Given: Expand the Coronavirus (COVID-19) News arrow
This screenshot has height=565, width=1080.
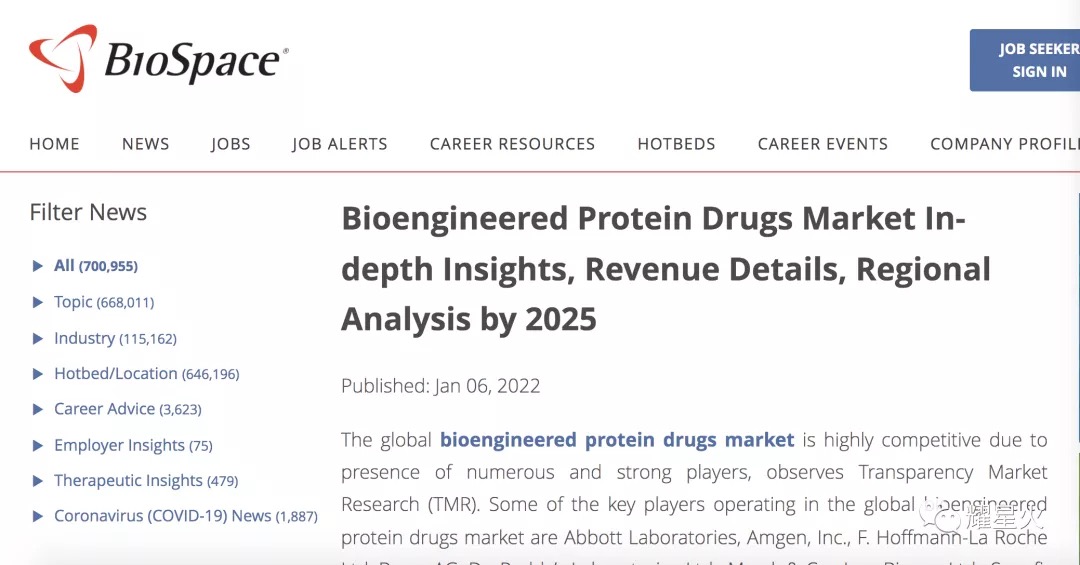Looking at the screenshot, I should coord(38,516).
